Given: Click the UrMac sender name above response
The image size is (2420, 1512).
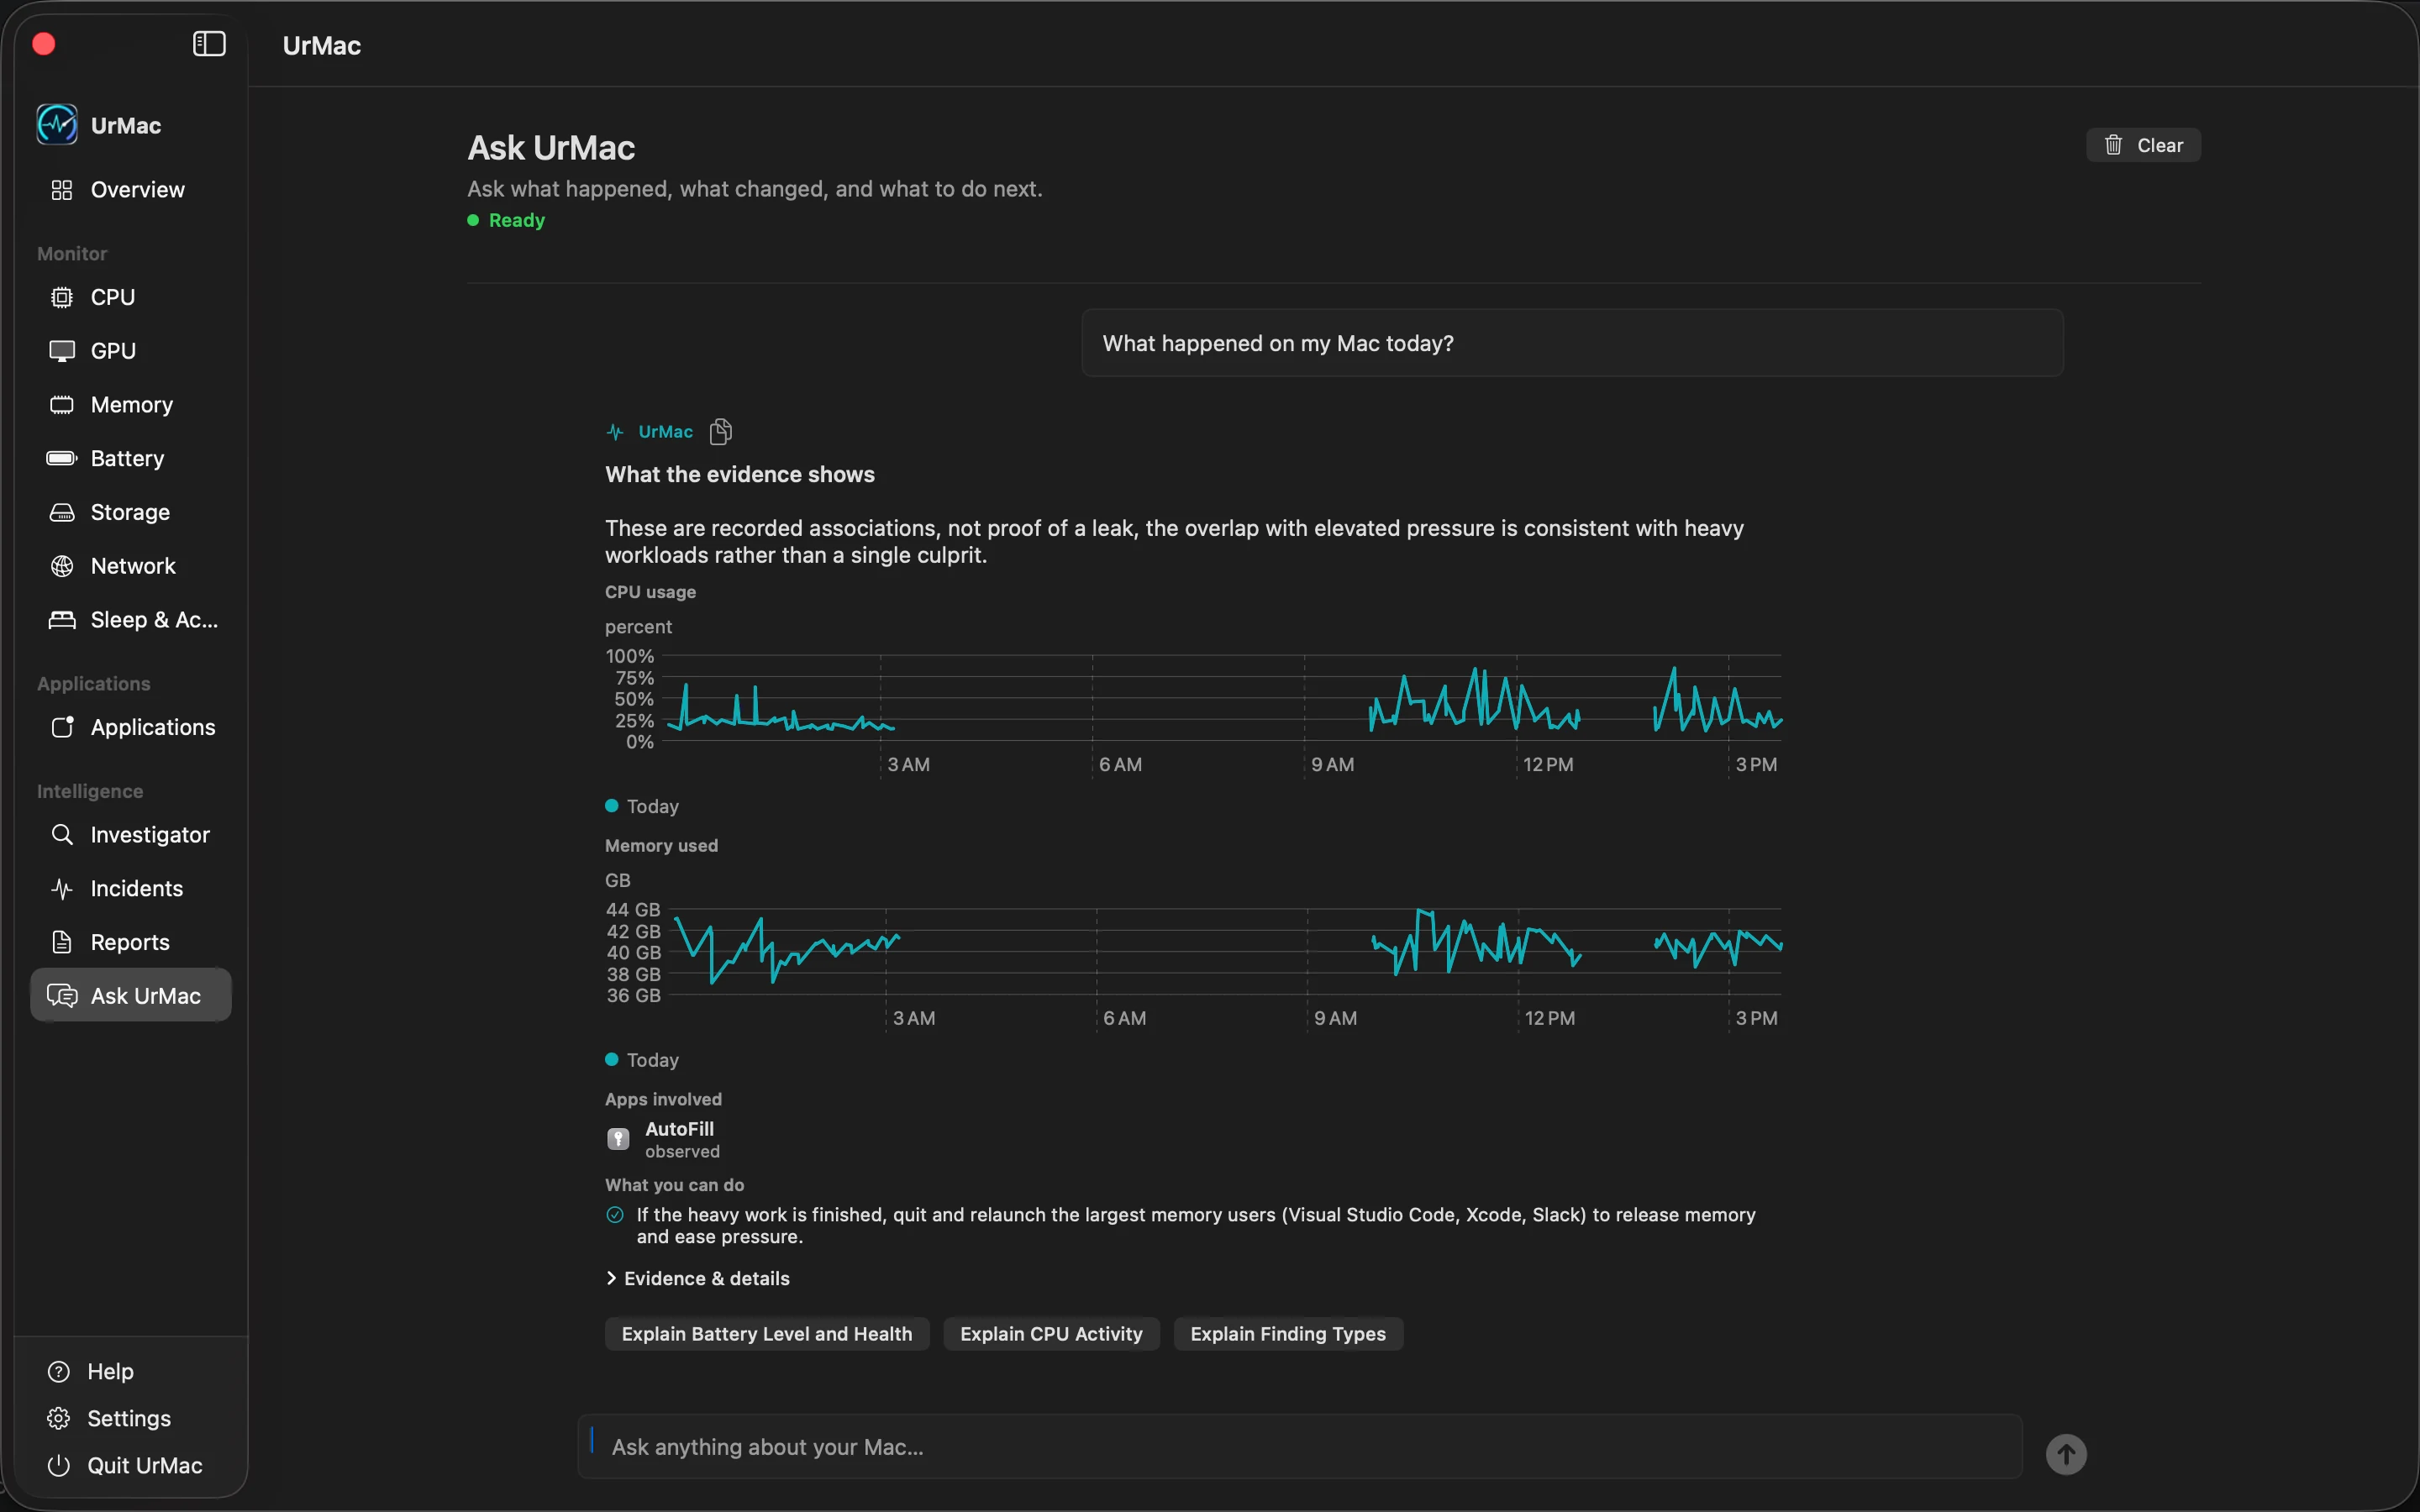Looking at the screenshot, I should tap(665, 432).
